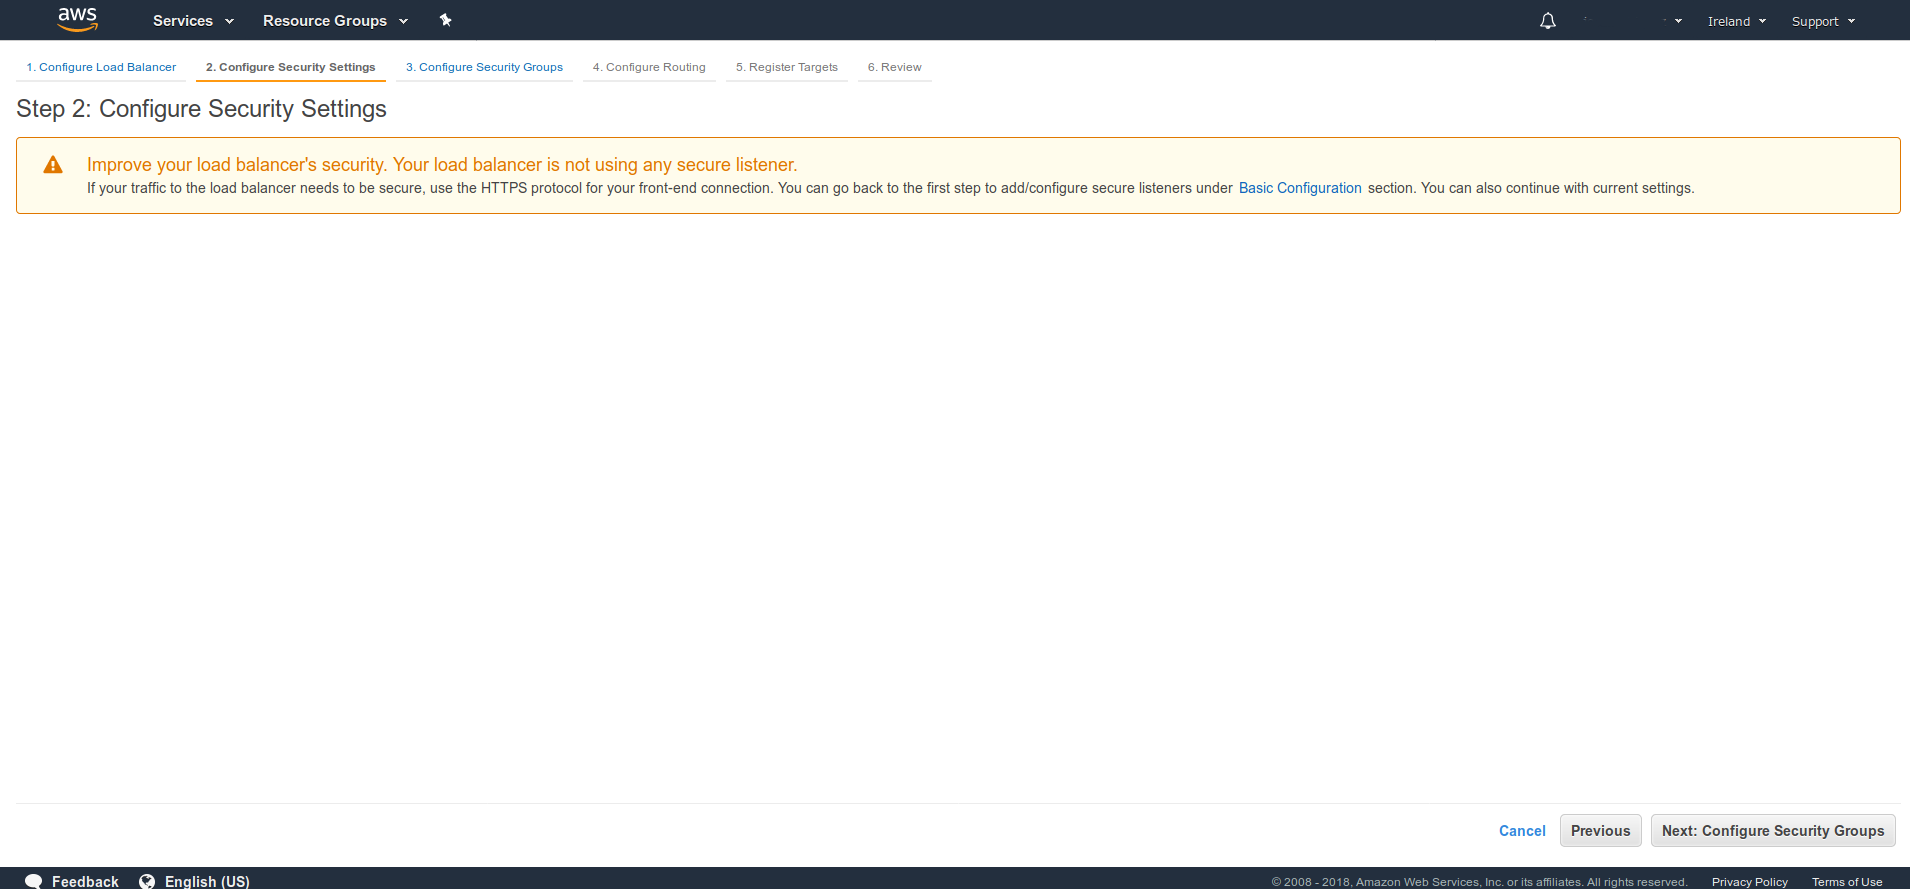Click Next: Configure Security Groups button

pos(1772,831)
